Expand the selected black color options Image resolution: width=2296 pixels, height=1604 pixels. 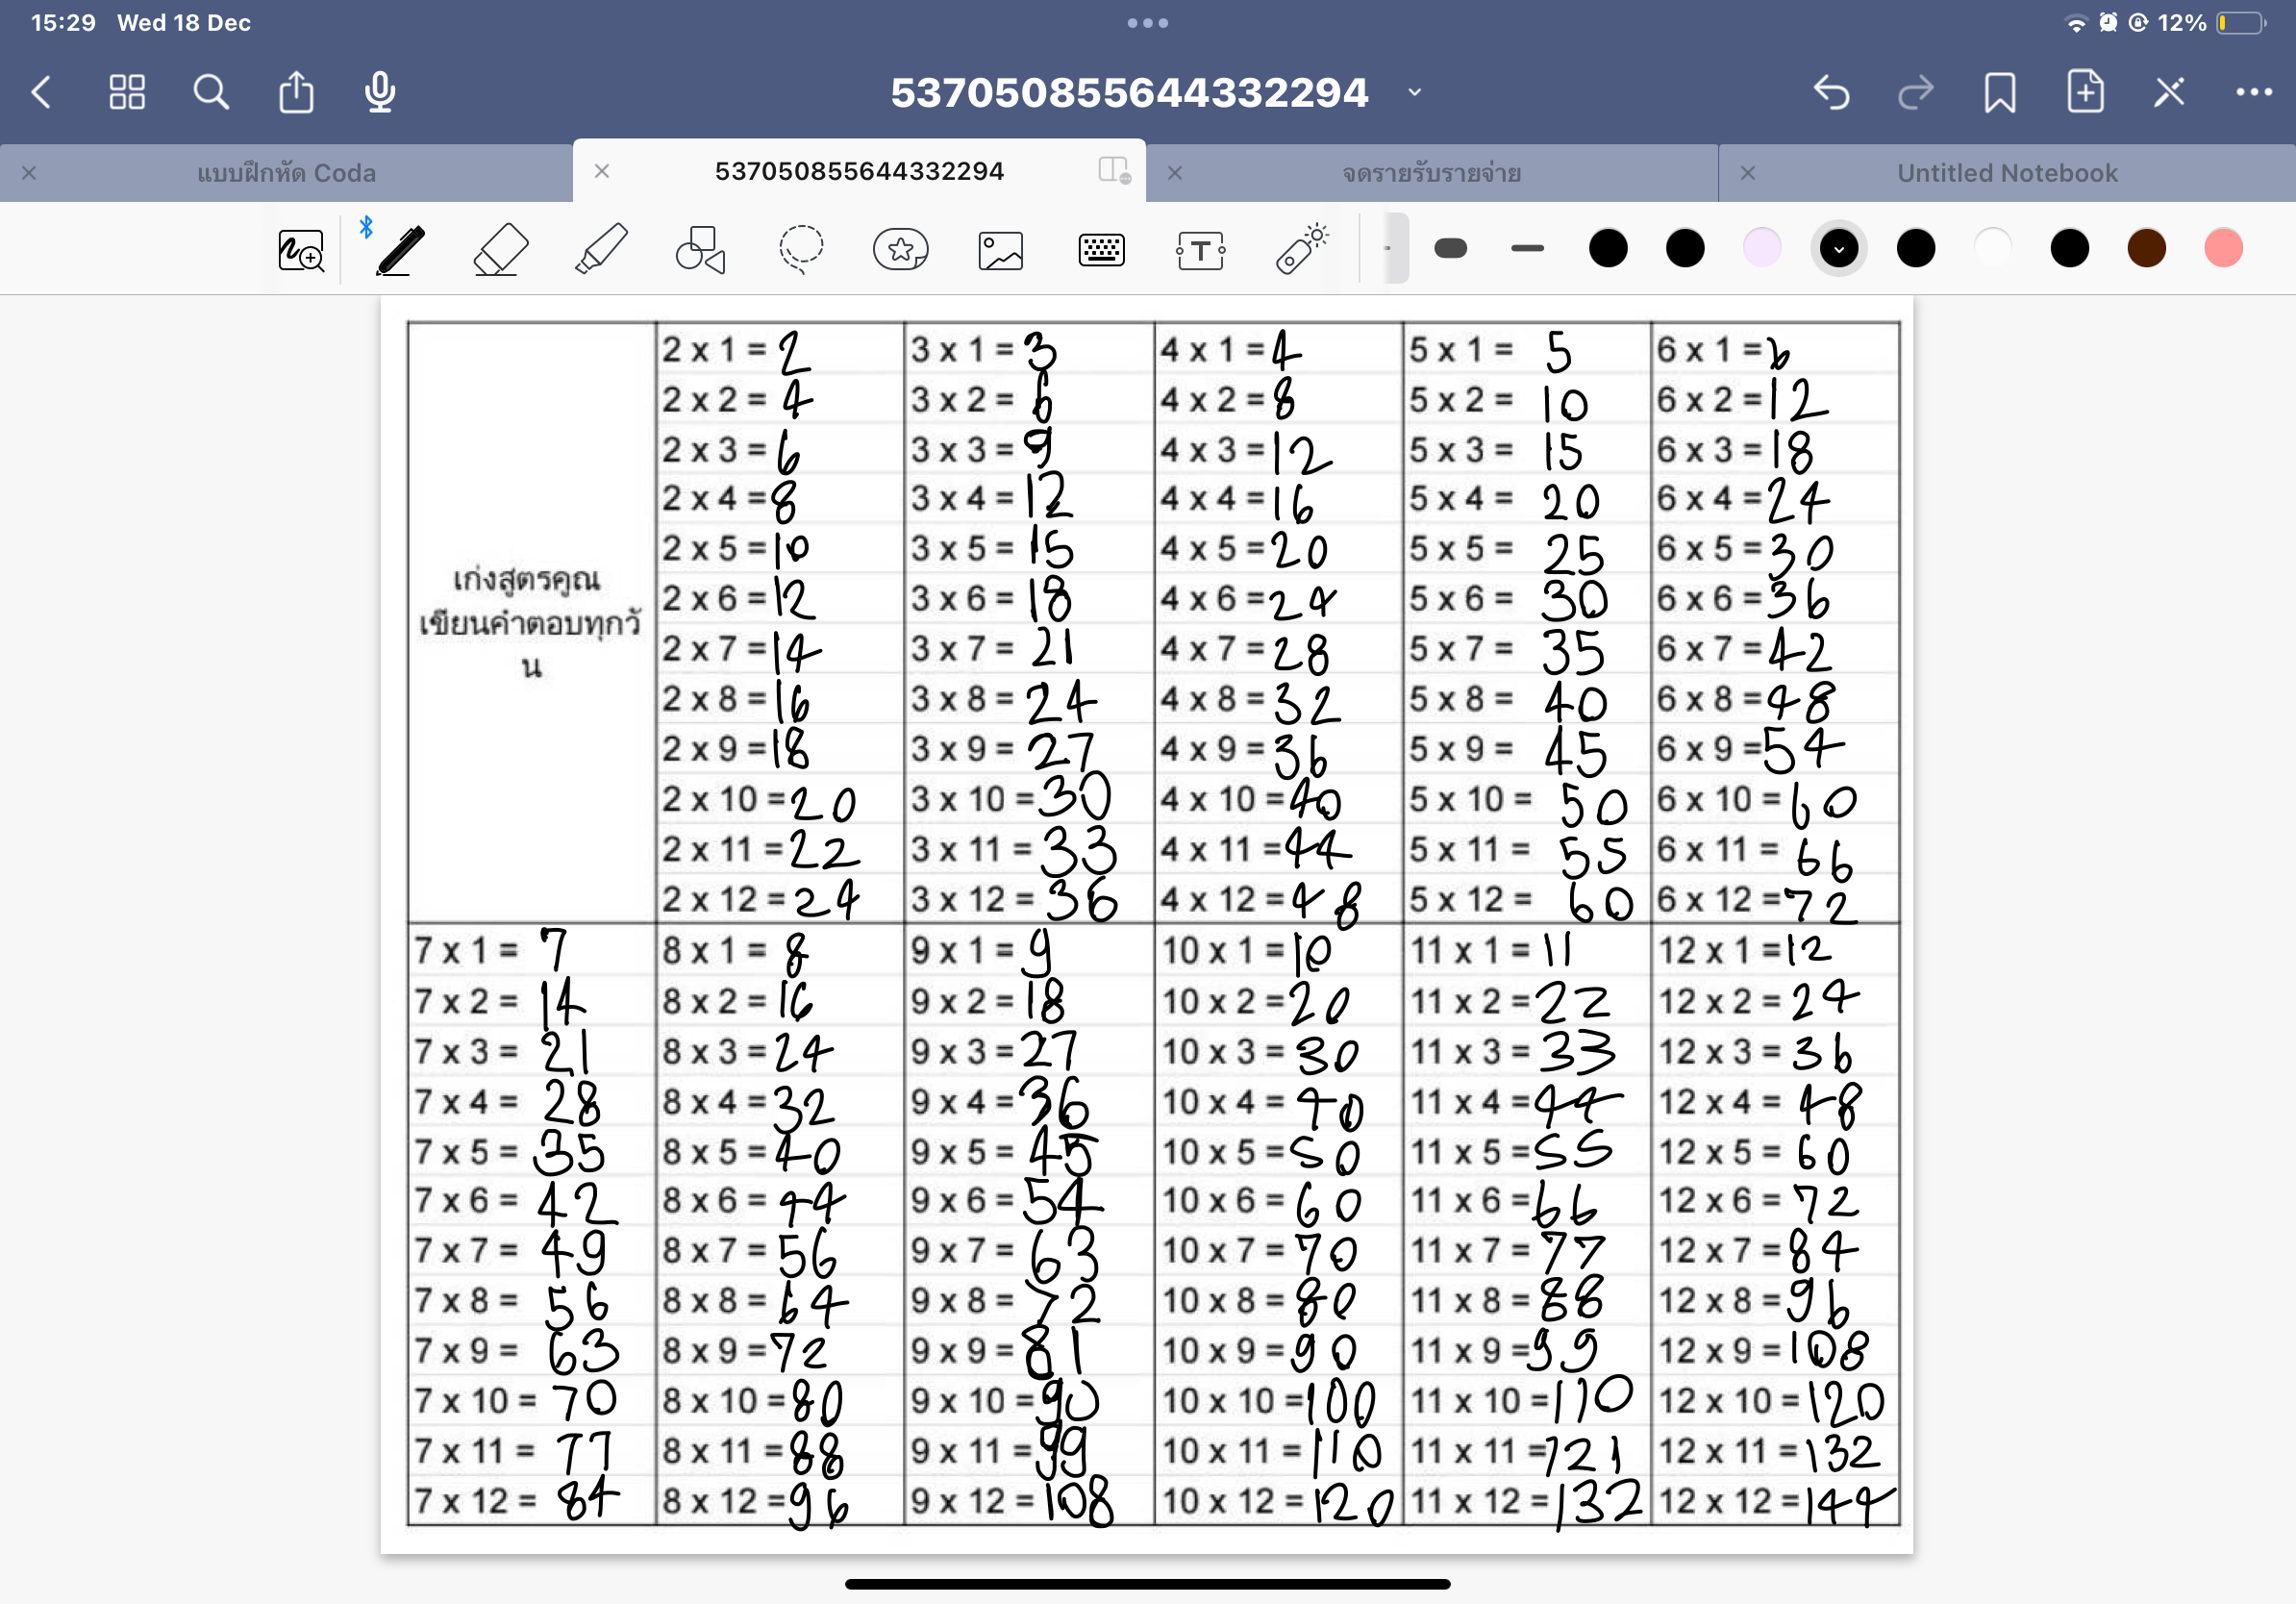click(1838, 248)
